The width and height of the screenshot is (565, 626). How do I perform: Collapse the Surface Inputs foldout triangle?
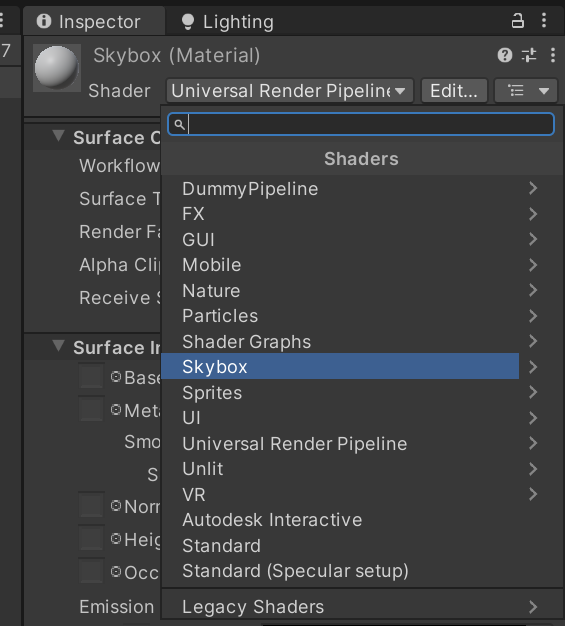(59, 346)
